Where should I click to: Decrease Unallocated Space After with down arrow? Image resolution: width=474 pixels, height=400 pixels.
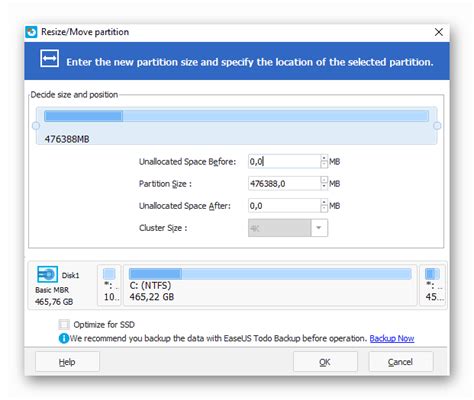[x=324, y=209]
